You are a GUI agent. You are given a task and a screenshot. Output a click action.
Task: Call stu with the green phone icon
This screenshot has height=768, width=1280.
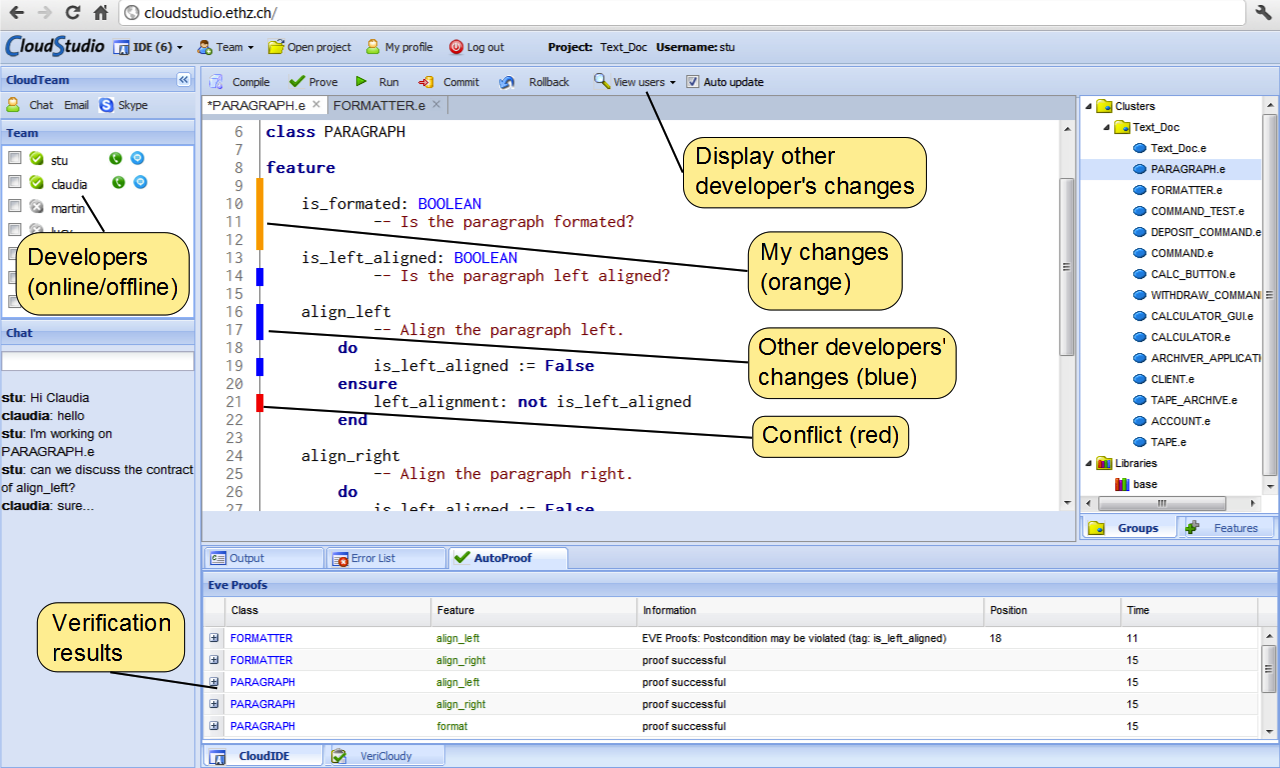(116, 158)
